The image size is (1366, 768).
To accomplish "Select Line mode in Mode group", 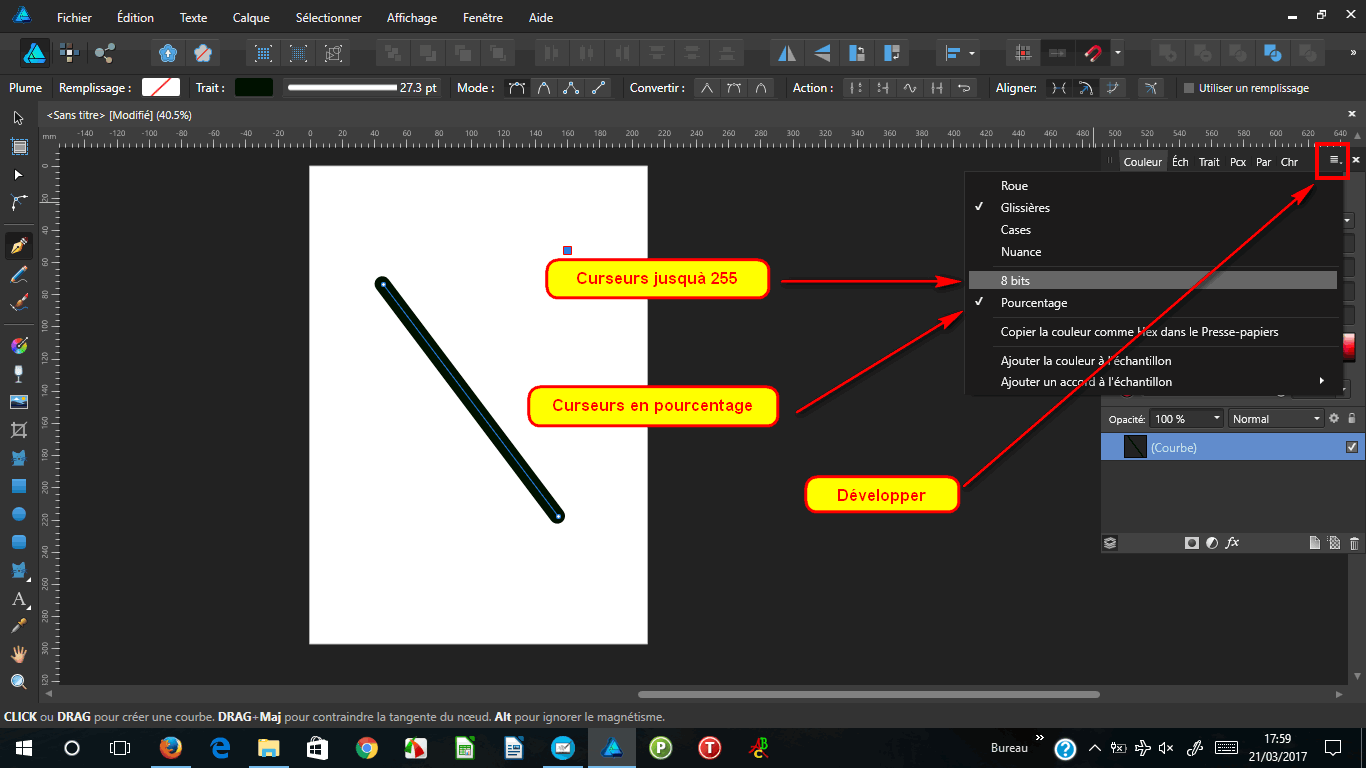I will tap(599, 88).
